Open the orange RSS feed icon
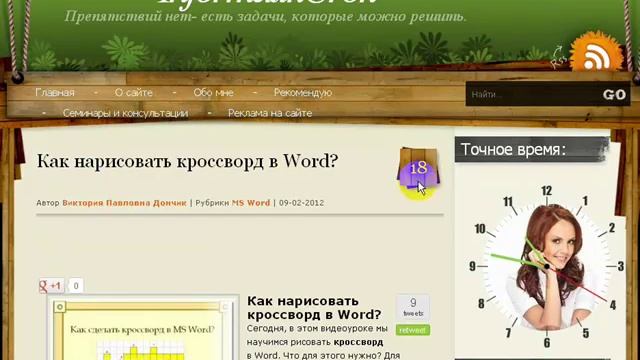640x360 pixels. click(596, 52)
